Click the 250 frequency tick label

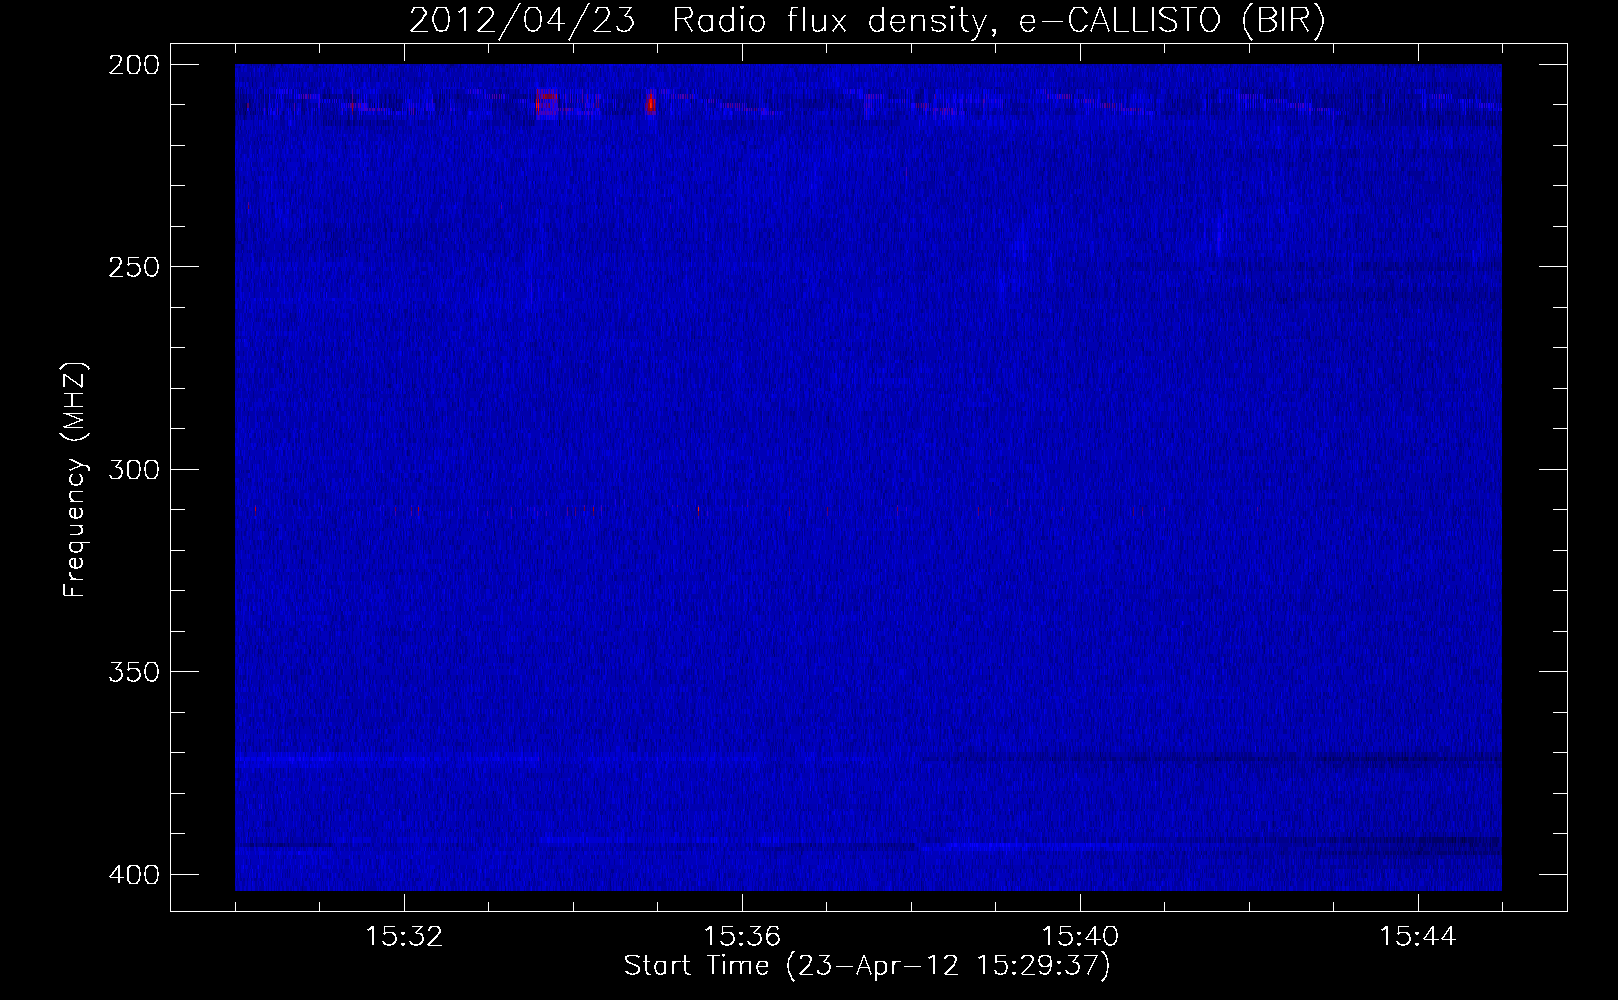coord(133,267)
